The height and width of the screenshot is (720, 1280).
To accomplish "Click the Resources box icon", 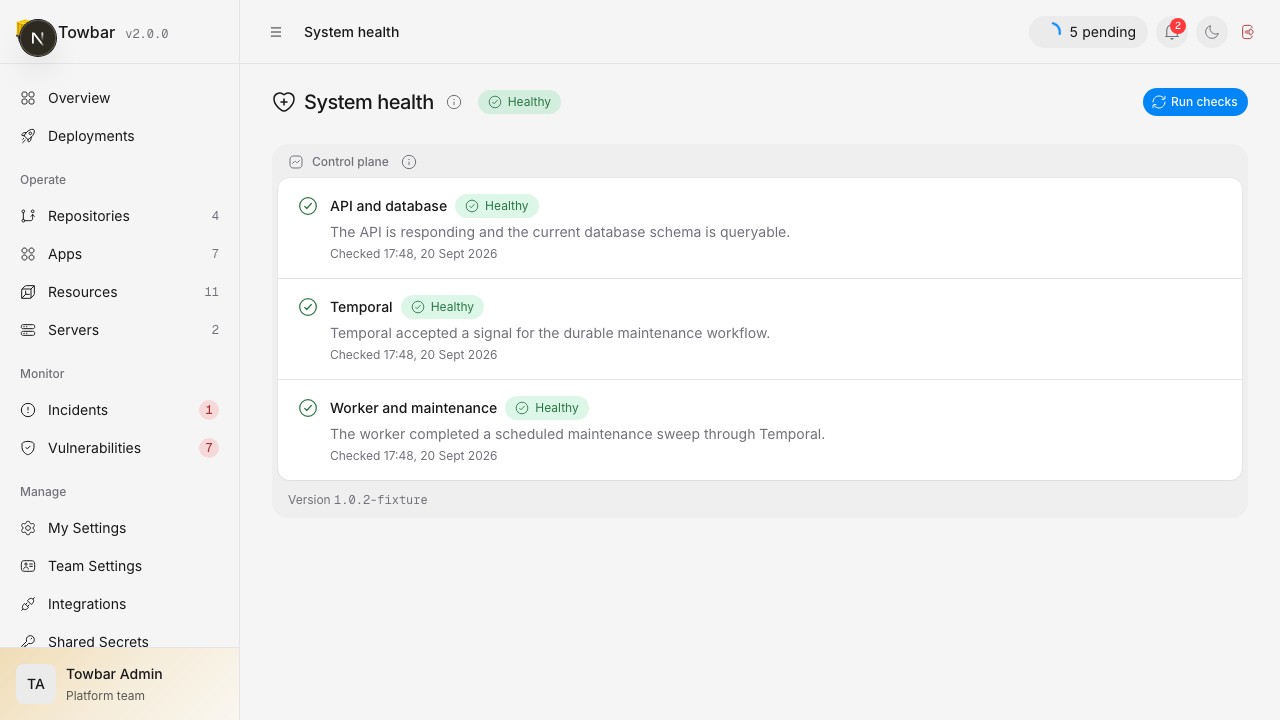I will tap(28, 292).
